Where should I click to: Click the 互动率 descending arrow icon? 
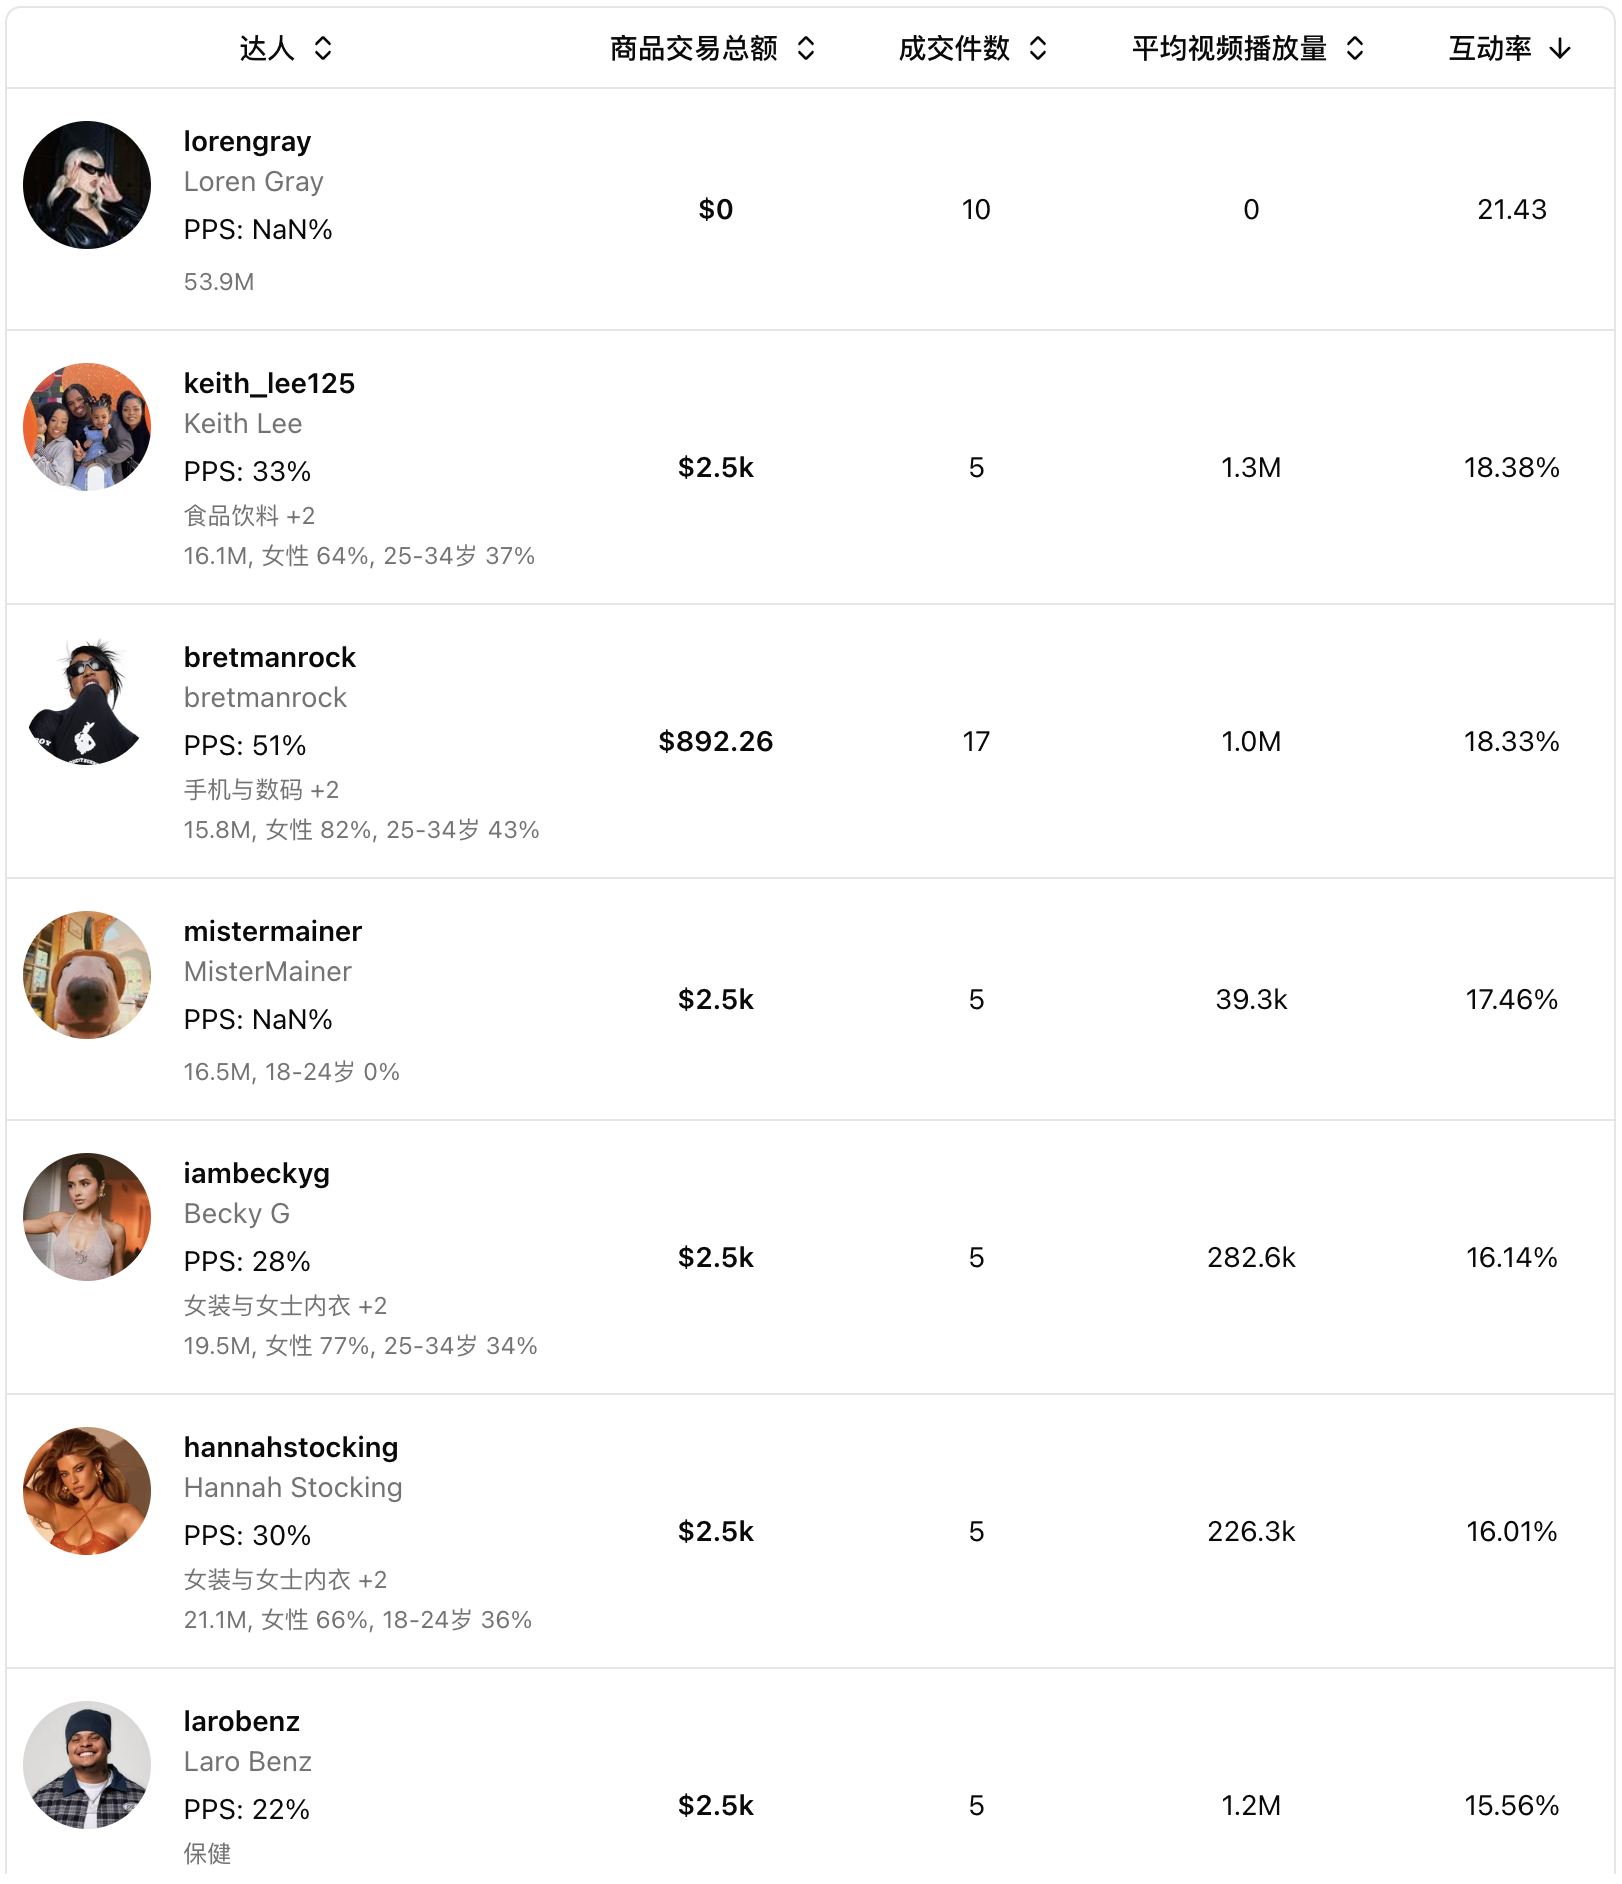[x=1560, y=48]
